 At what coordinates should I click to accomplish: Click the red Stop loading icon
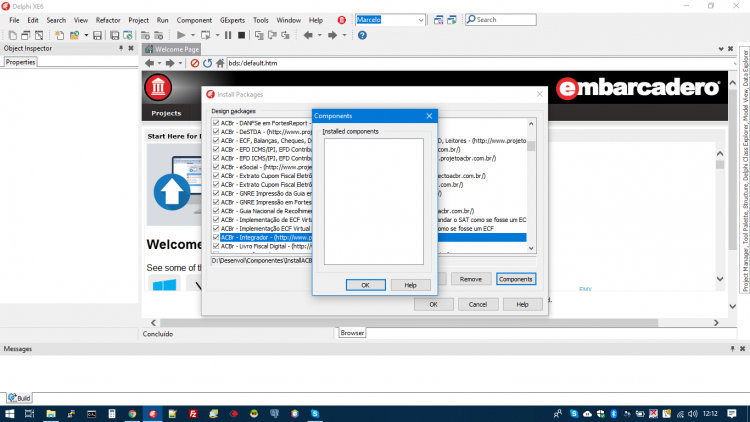coord(195,63)
